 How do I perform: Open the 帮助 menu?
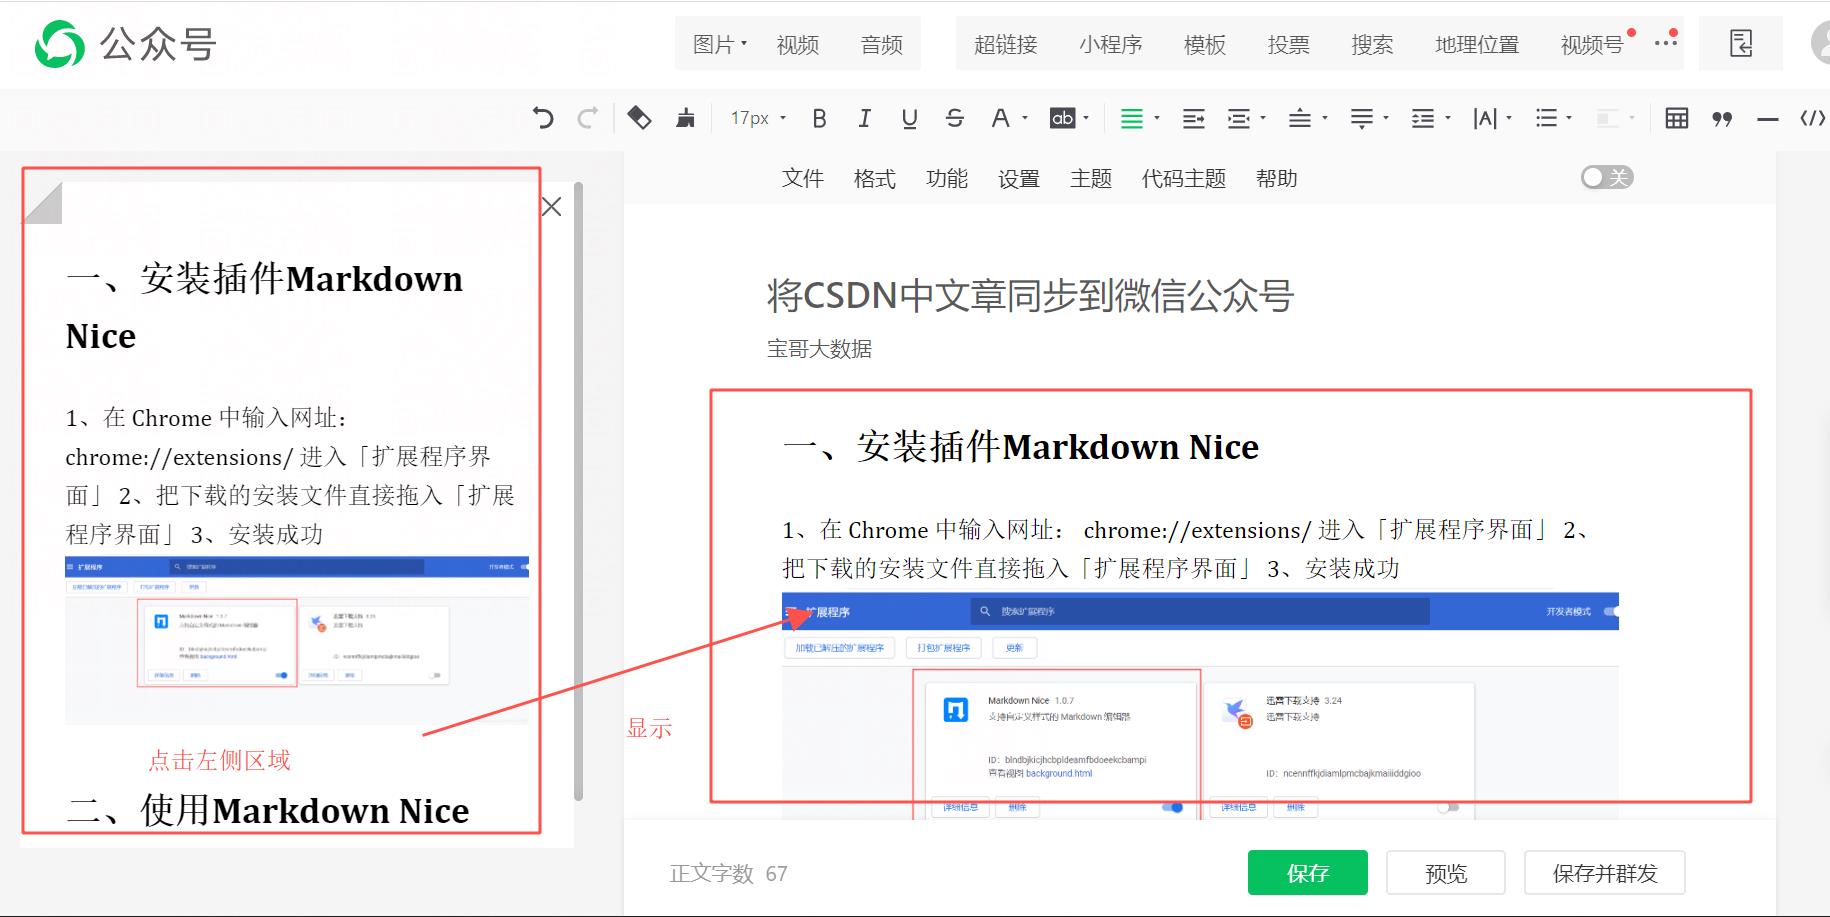[1276, 178]
